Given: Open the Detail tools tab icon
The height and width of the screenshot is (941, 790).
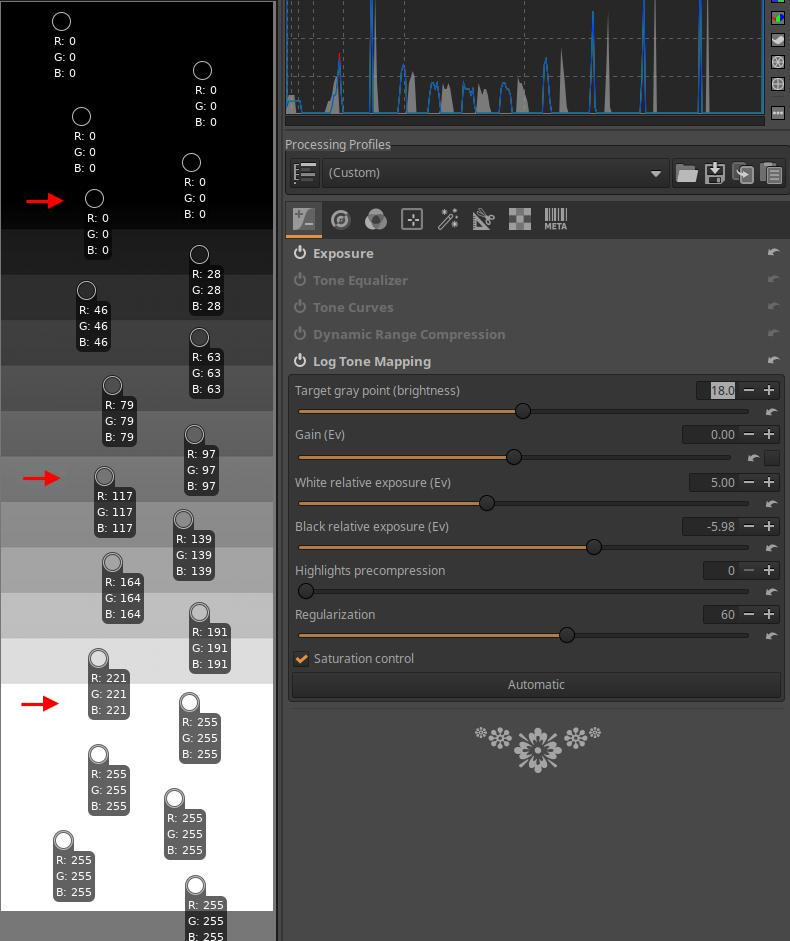Looking at the screenshot, I should (x=340, y=220).
